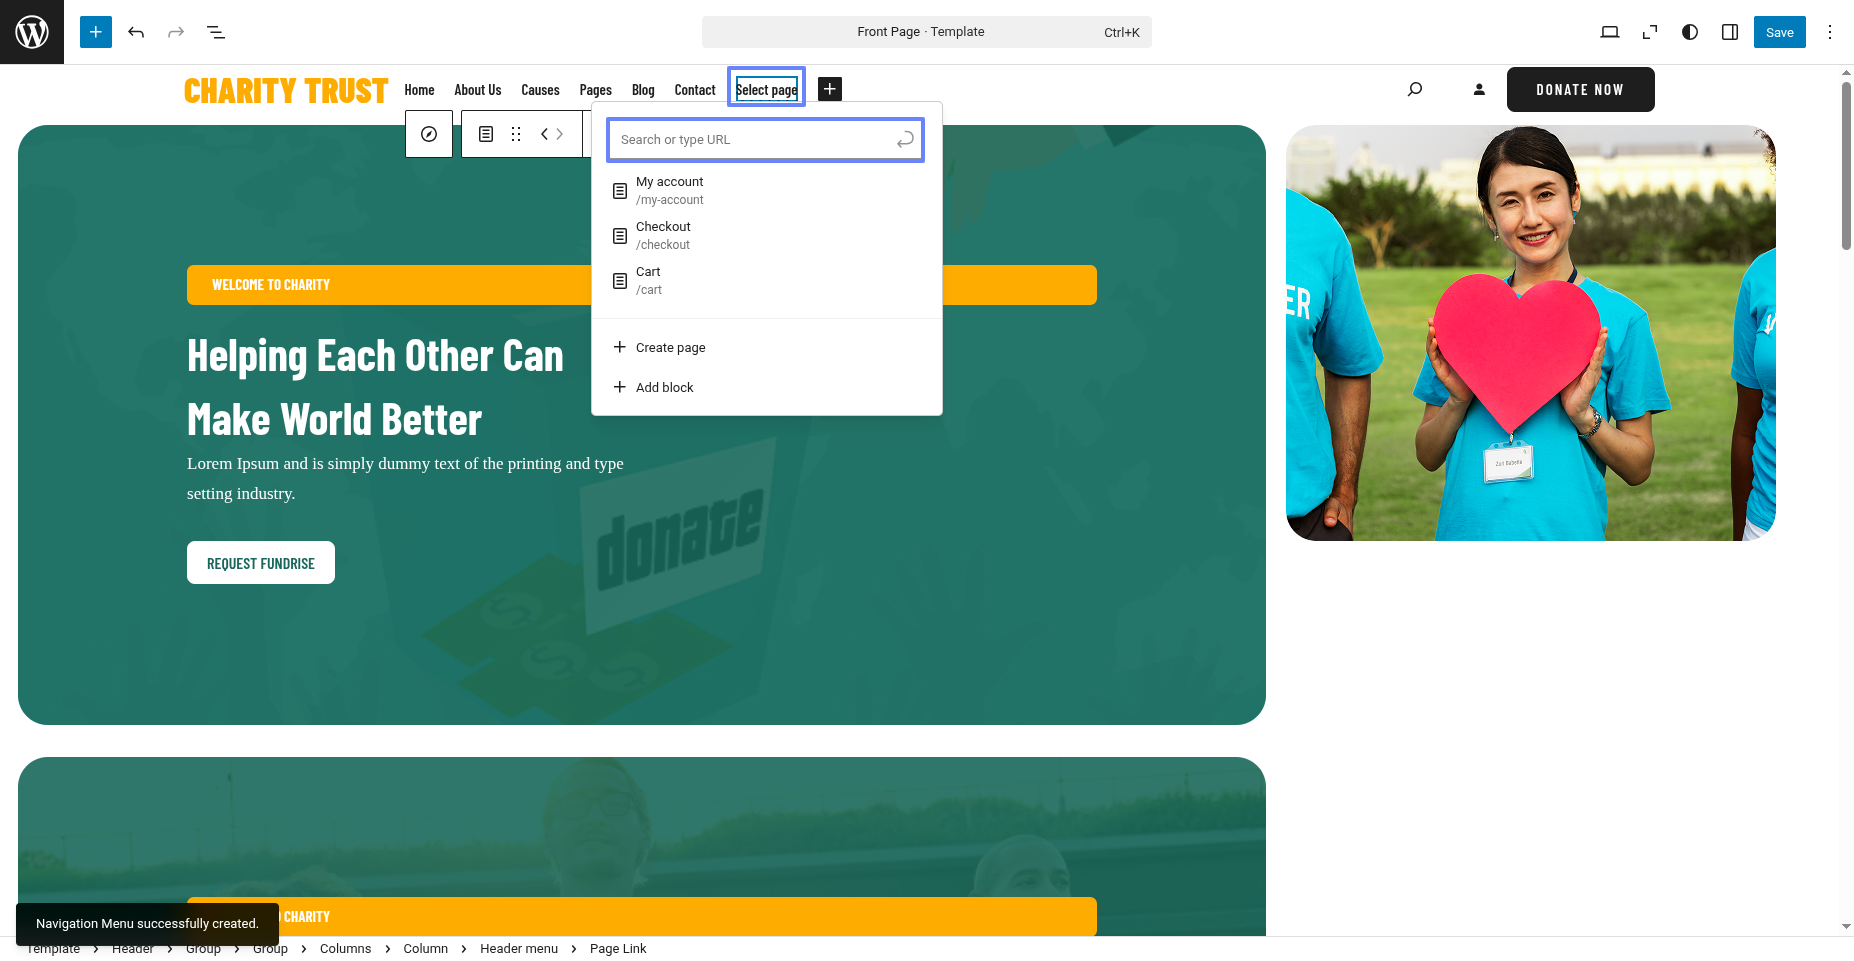The image size is (1854, 961).
Task: Toggle the Settings sidebar panel
Action: tap(1729, 32)
